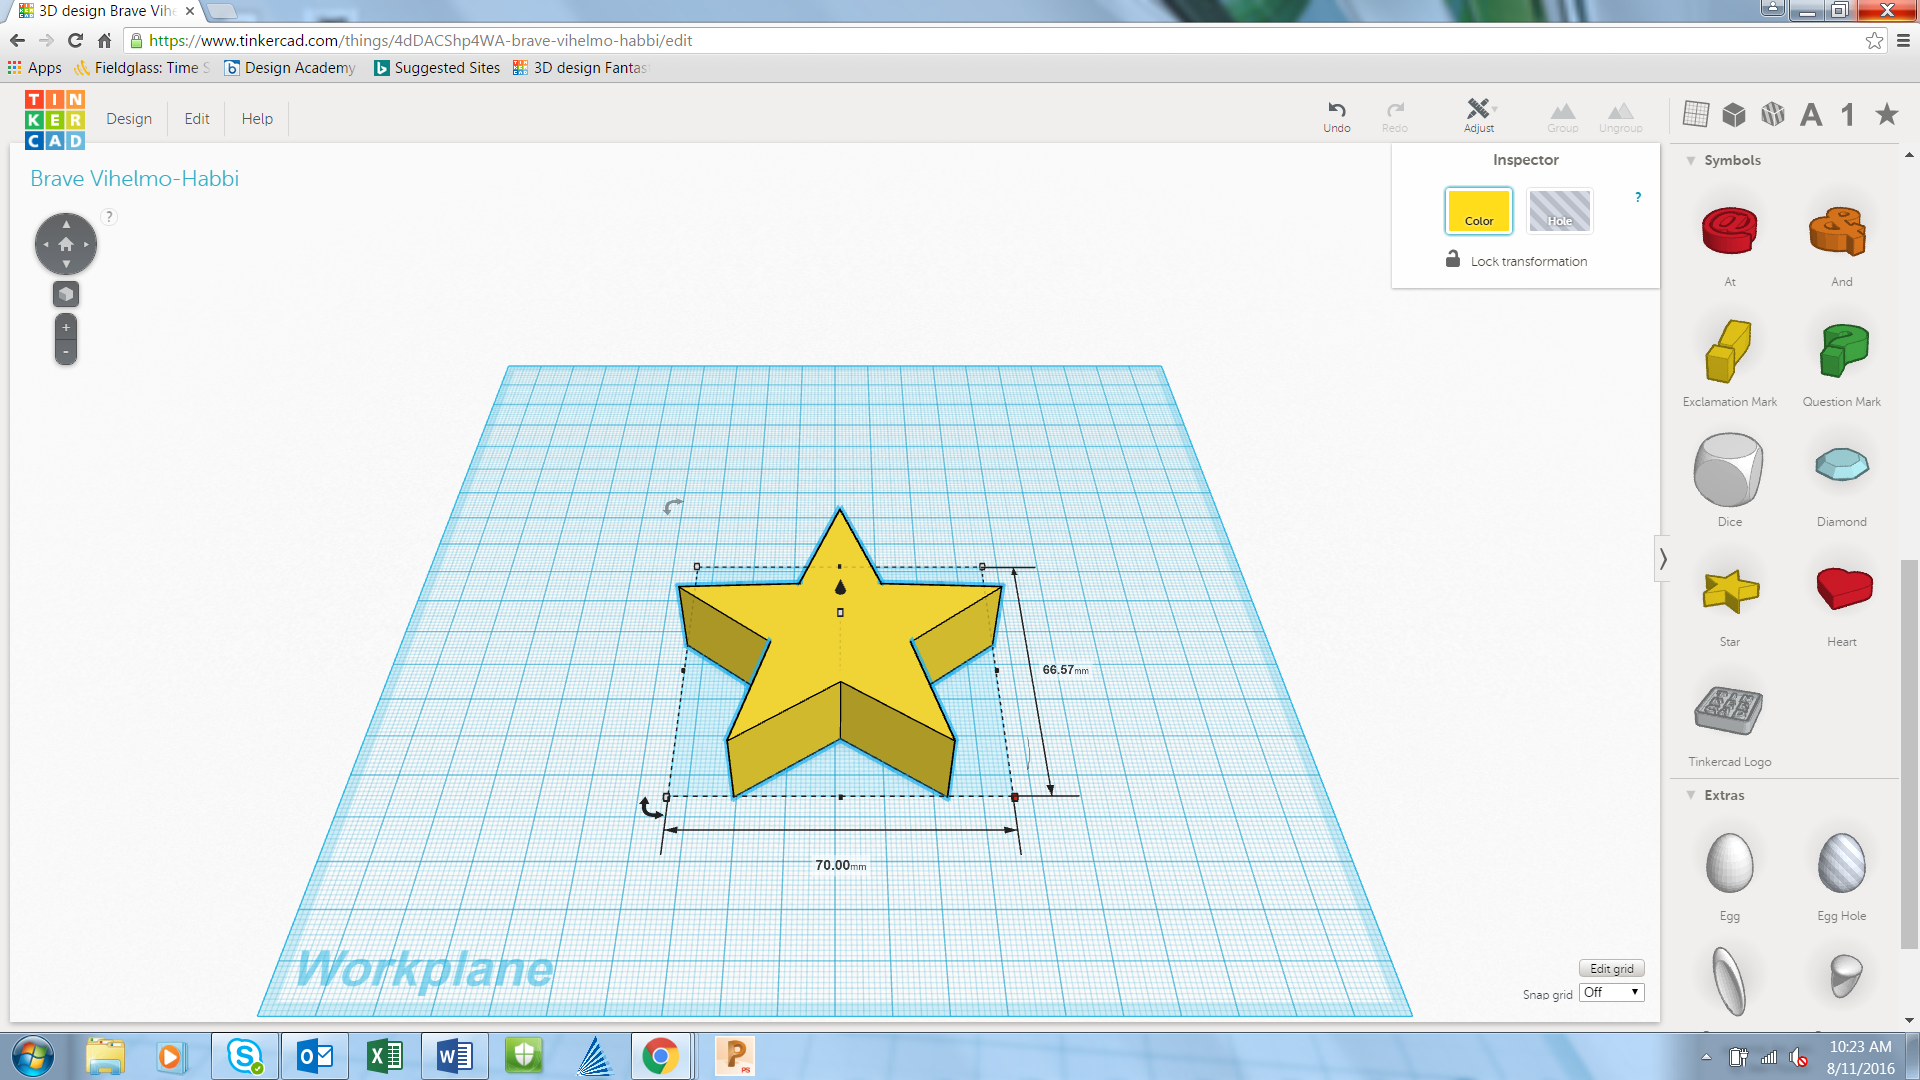Click the star favorites shape category icon
1920x1080 pixels.
1886,114
